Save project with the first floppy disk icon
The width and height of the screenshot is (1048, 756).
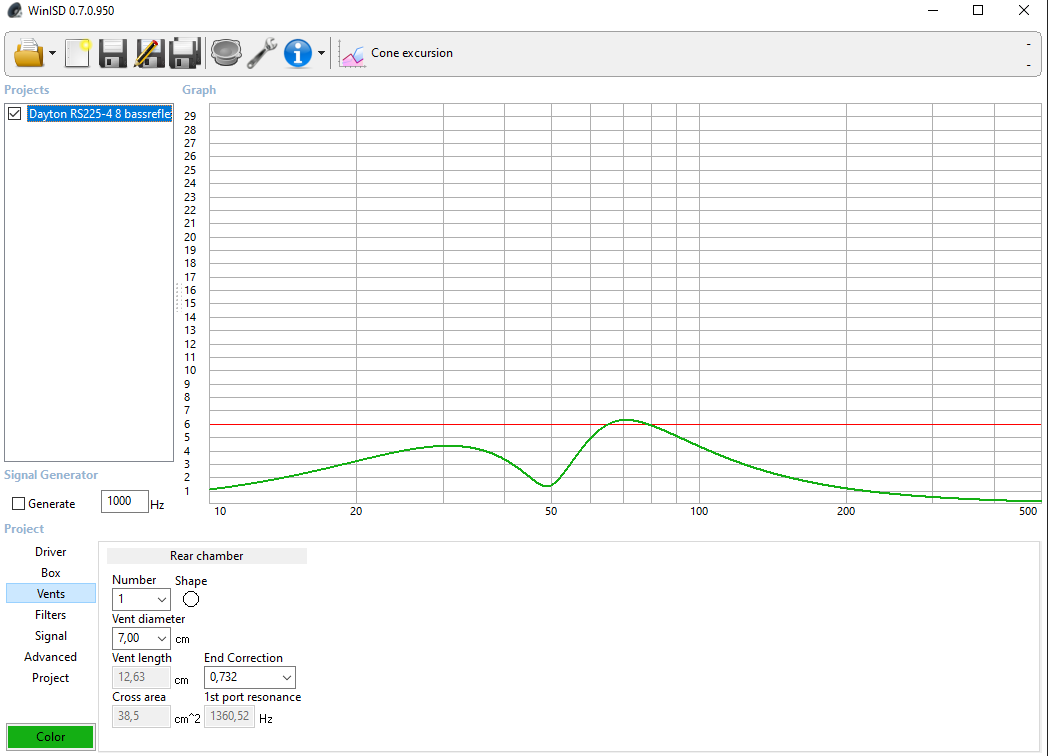pyautogui.click(x=112, y=53)
